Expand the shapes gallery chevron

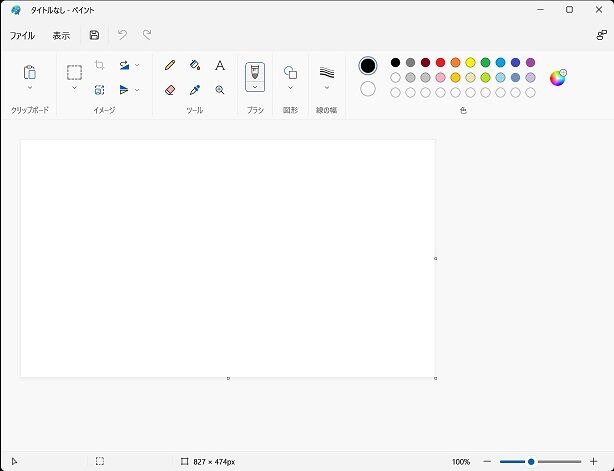click(290, 88)
